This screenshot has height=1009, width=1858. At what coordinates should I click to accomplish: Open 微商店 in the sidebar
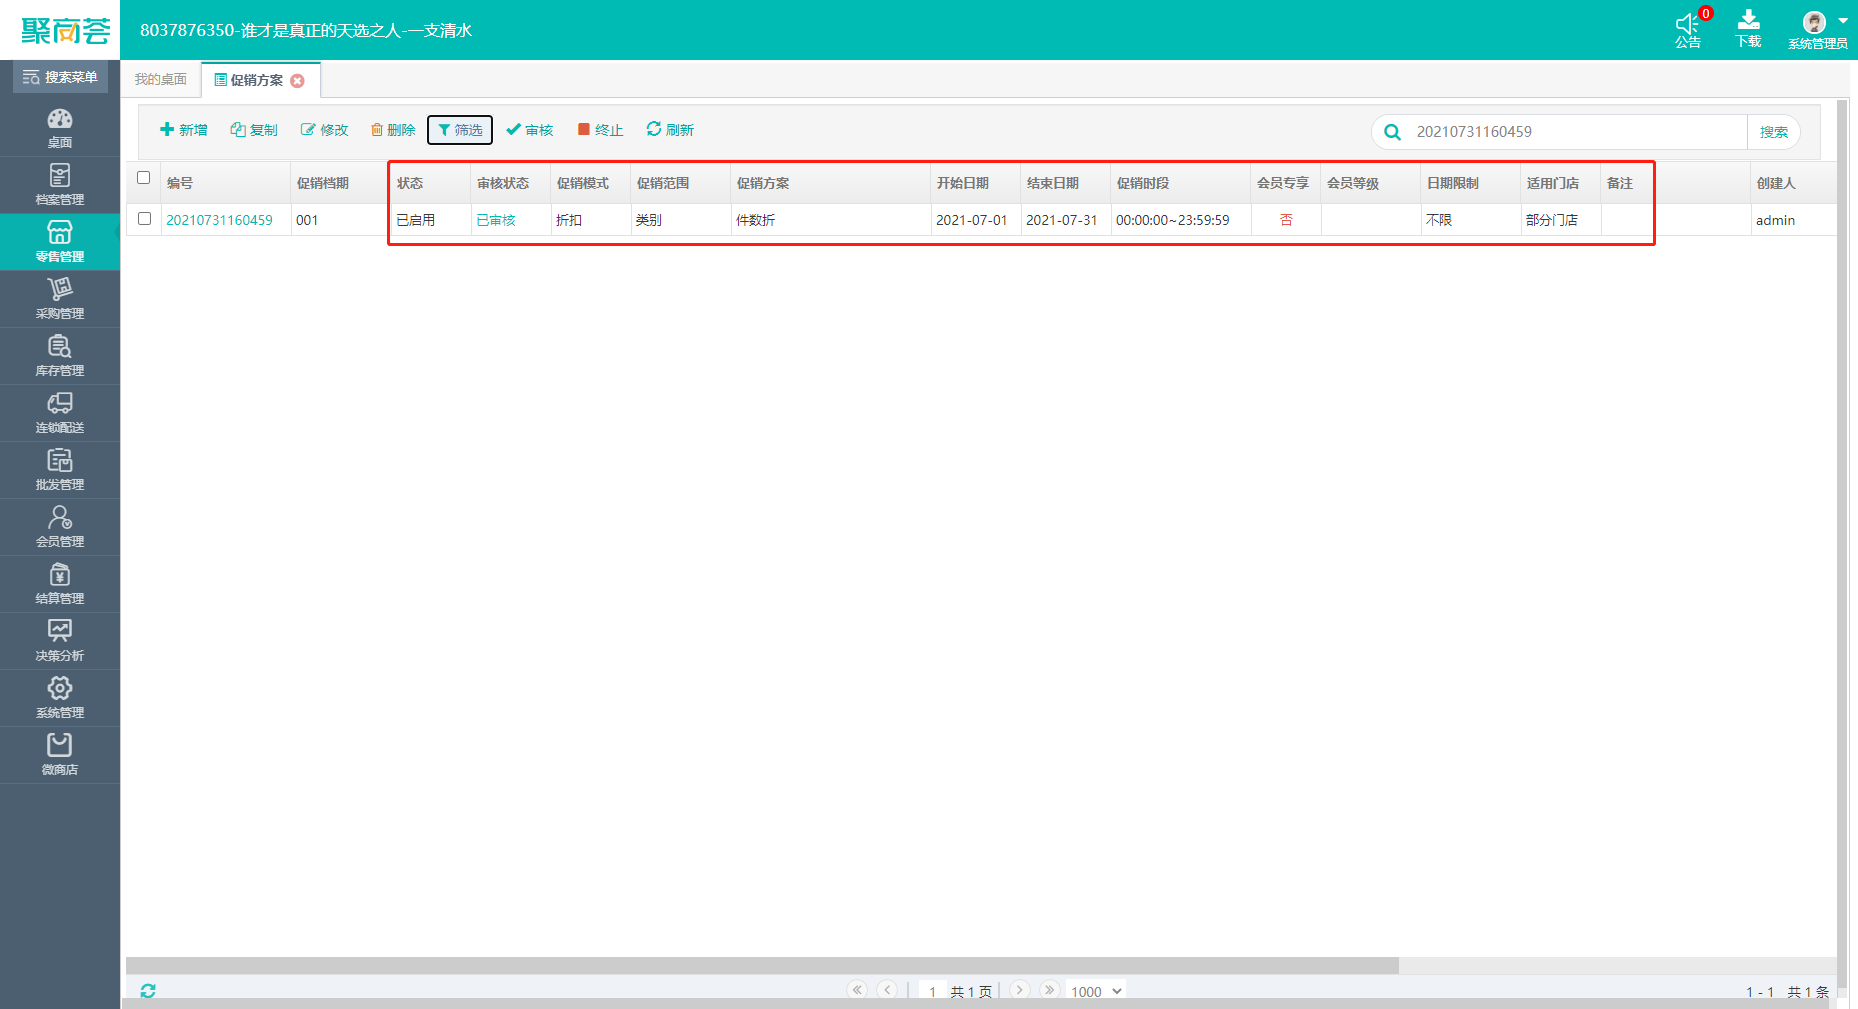tap(60, 754)
